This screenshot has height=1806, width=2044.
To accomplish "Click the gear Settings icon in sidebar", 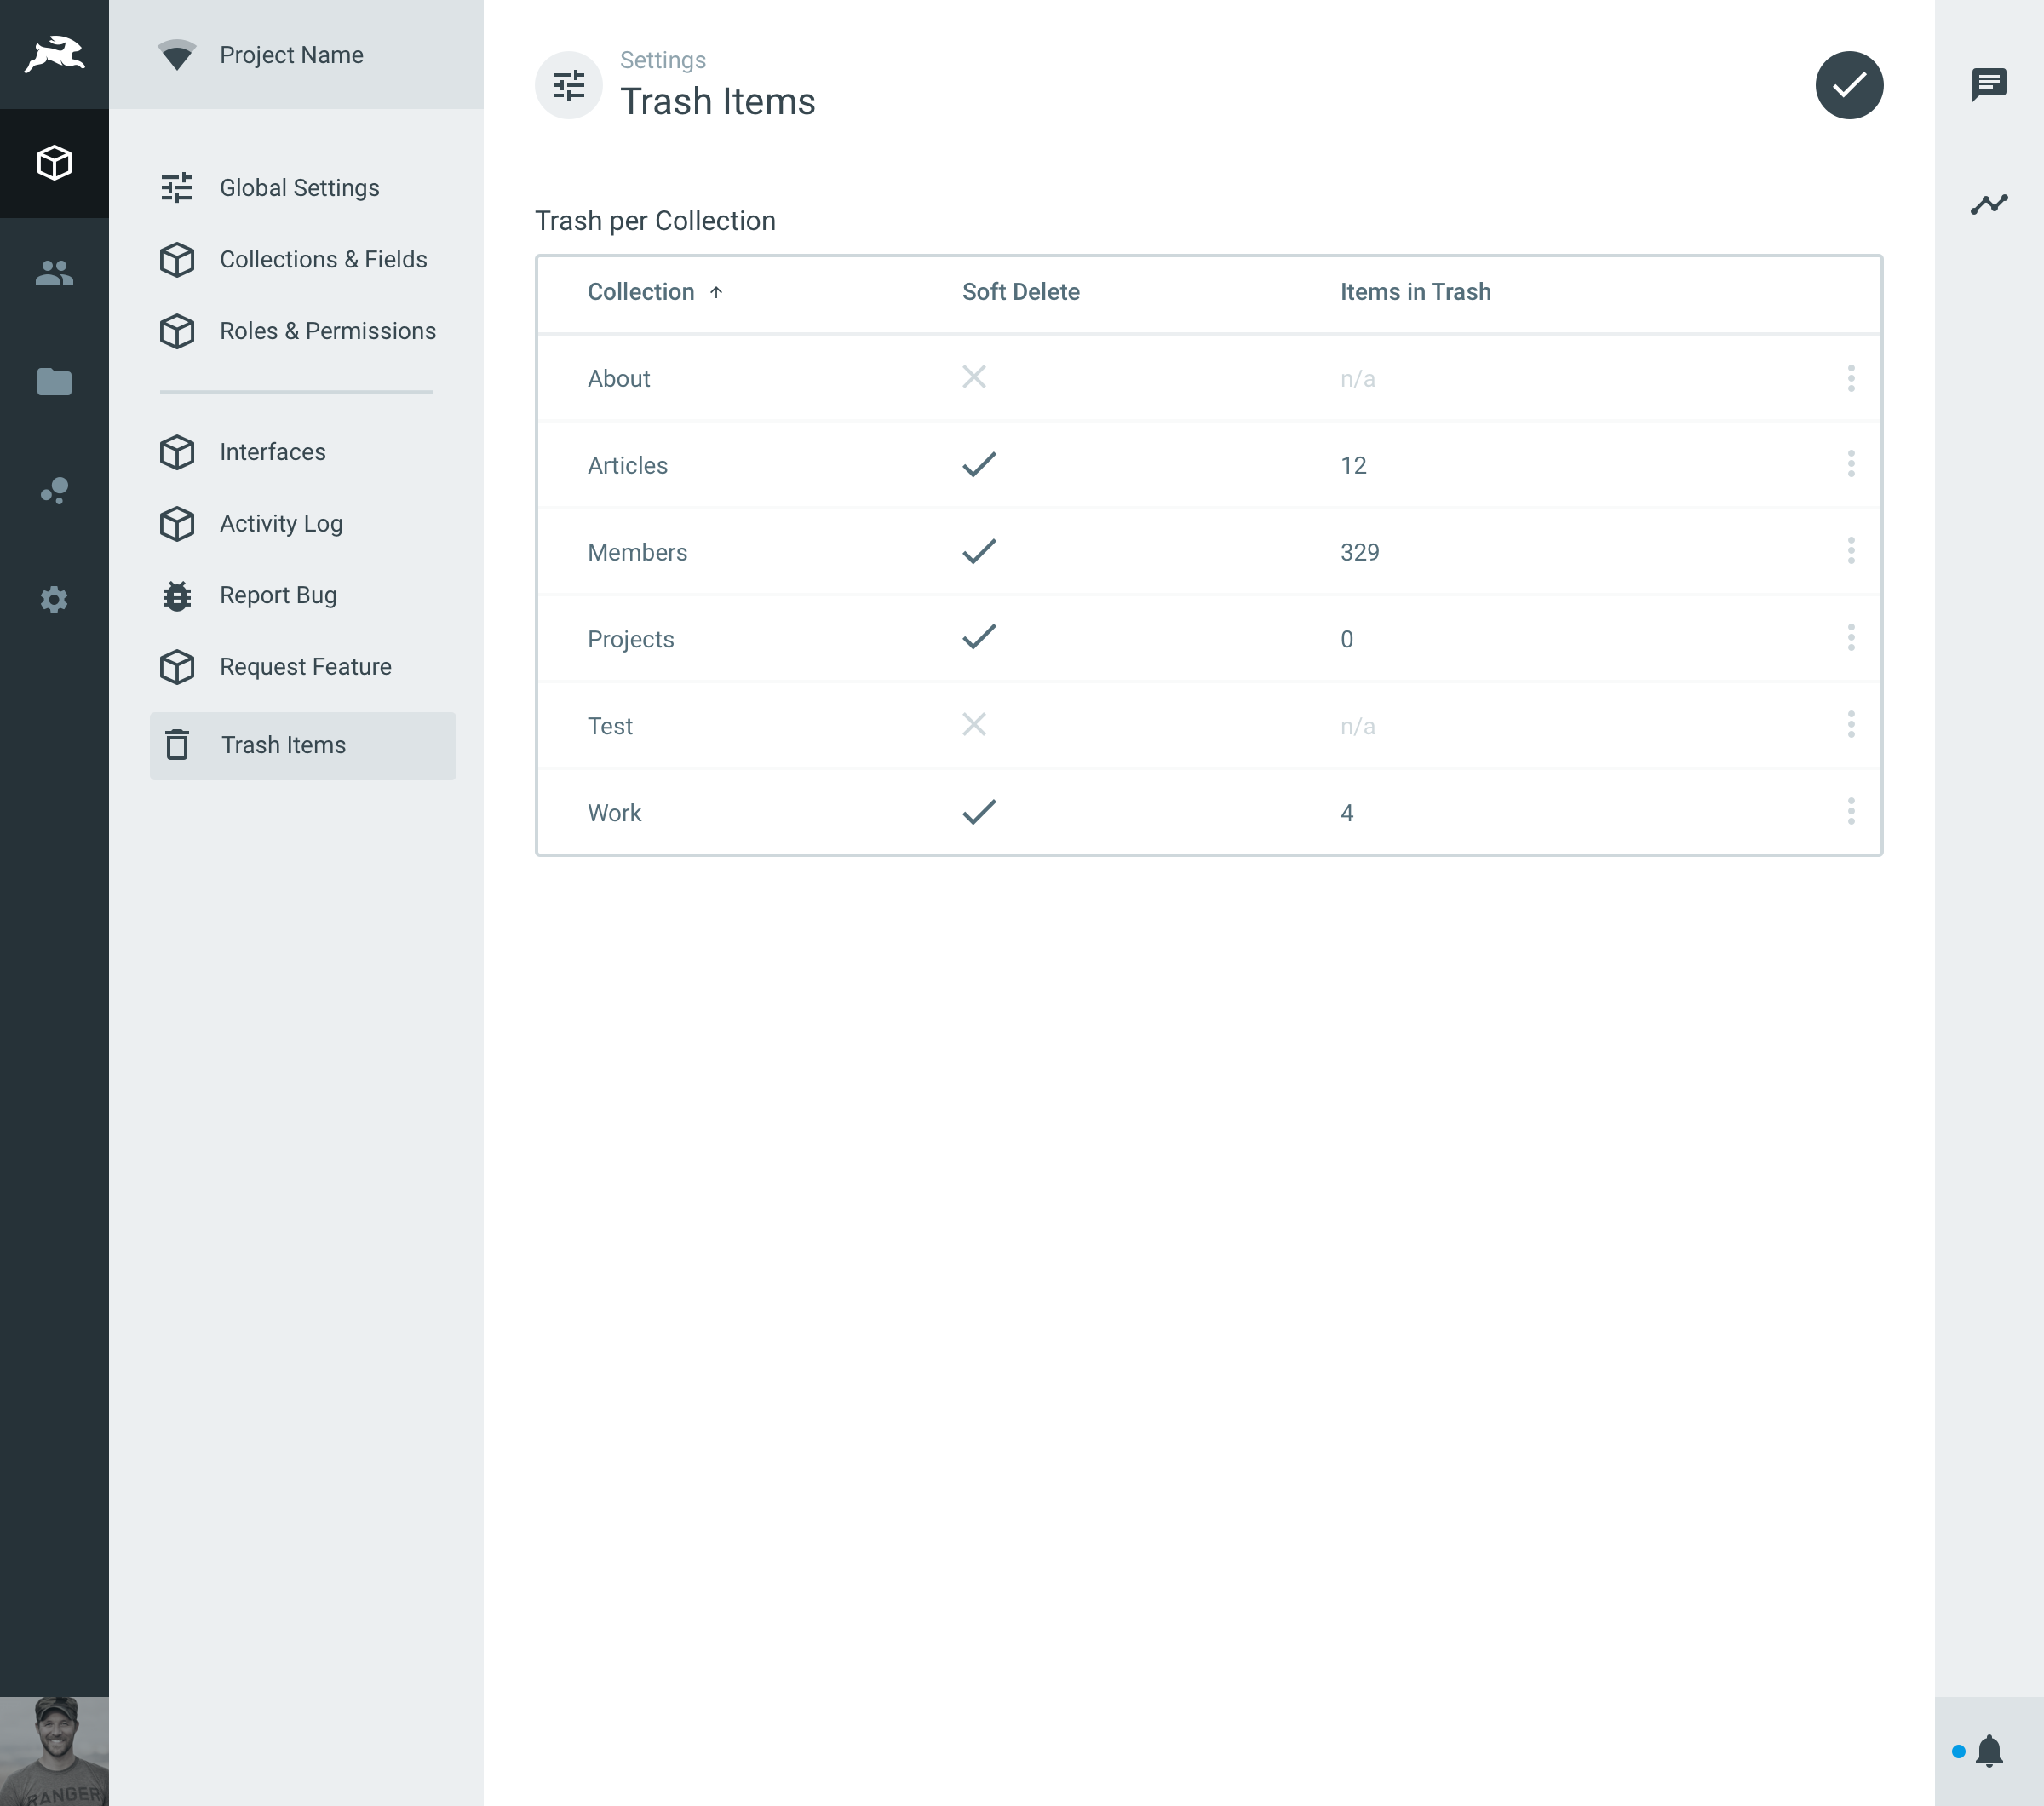I will pos(54,599).
